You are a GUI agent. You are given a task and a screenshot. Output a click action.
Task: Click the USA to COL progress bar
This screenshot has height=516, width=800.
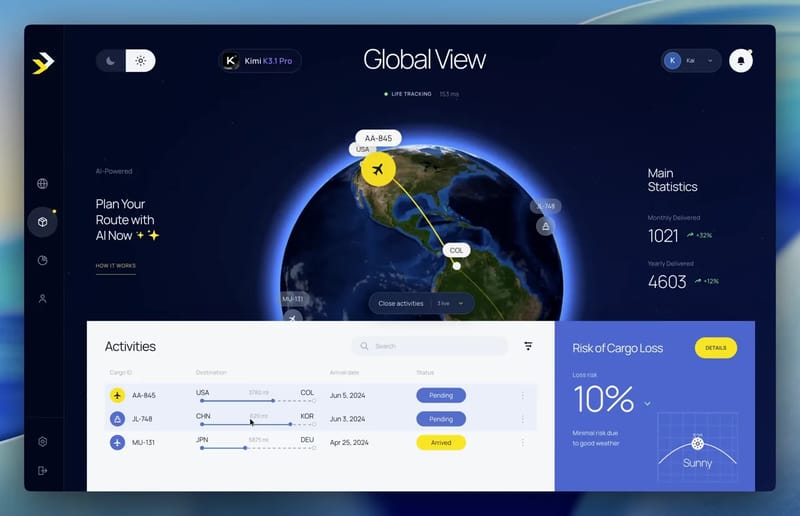coord(258,401)
